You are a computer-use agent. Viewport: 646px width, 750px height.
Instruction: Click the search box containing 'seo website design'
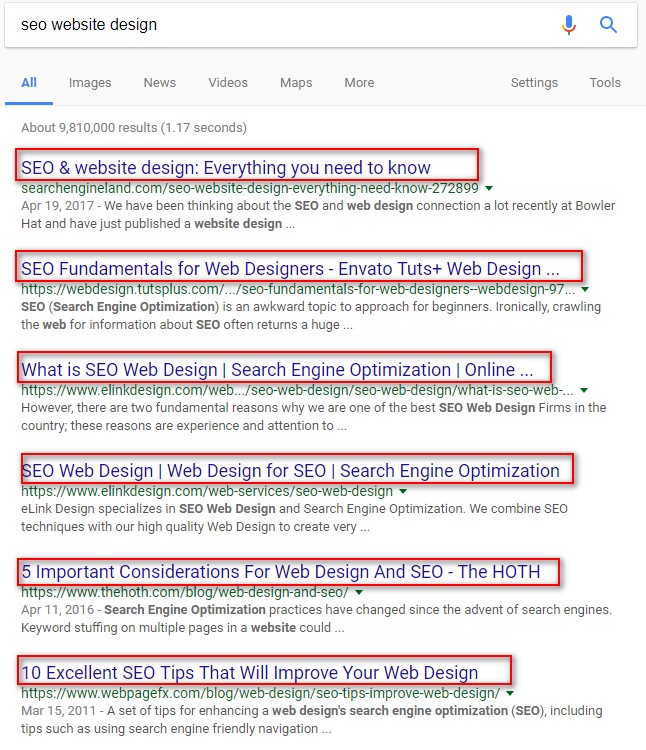321,25
